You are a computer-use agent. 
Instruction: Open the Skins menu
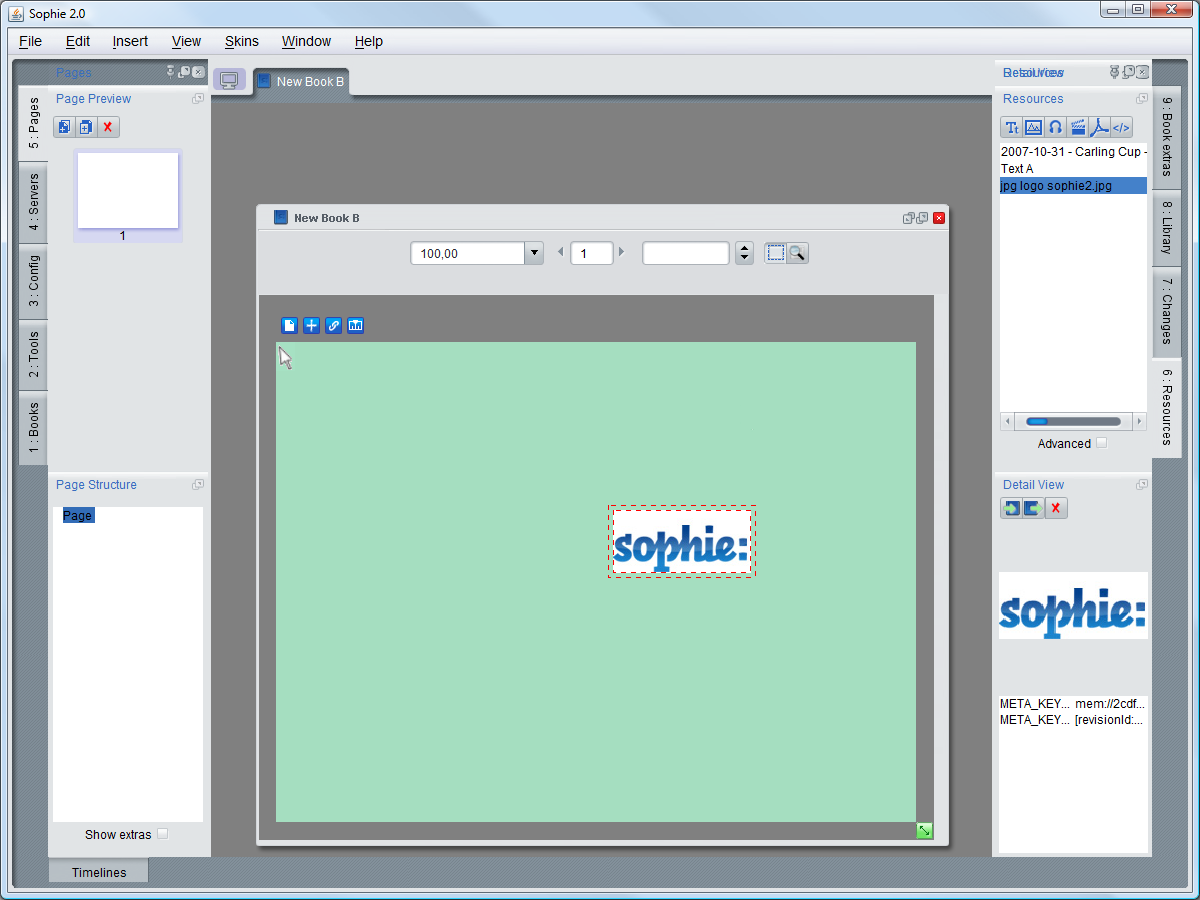tap(241, 41)
